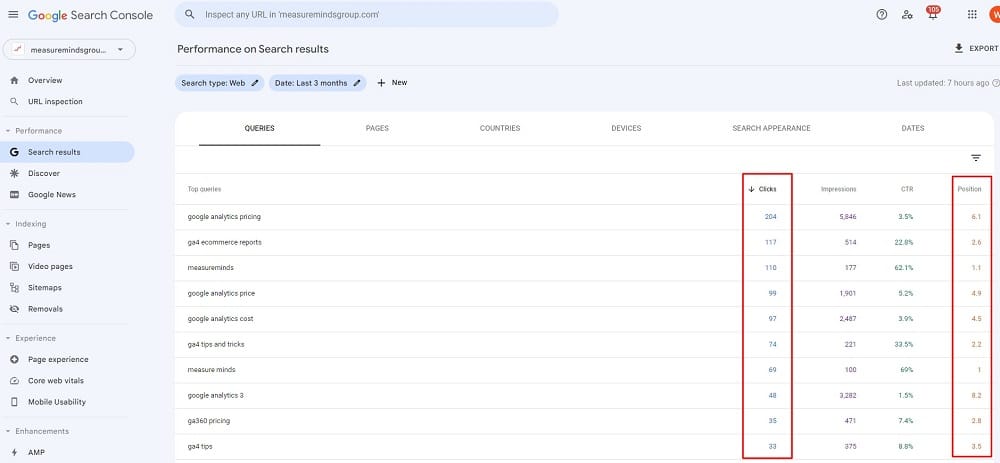1000x463 pixels.
Task: Switch to the DATES tab
Action: pyautogui.click(x=913, y=128)
